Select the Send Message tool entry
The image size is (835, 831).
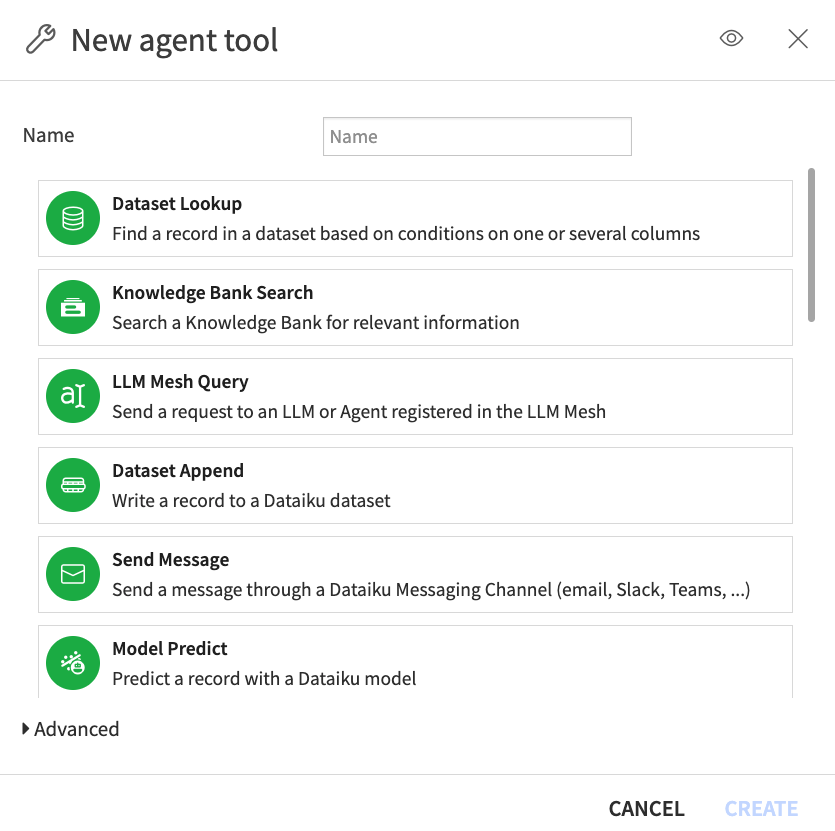point(400,574)
